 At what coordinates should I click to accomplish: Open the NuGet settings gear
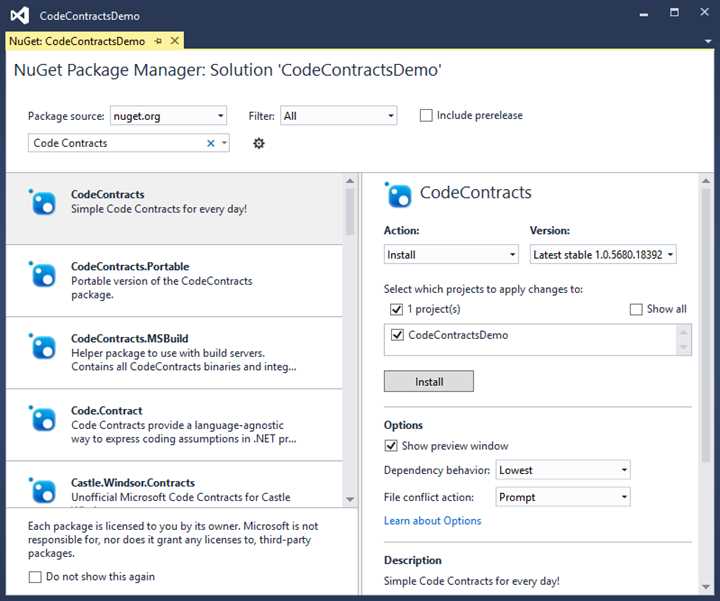259,143
